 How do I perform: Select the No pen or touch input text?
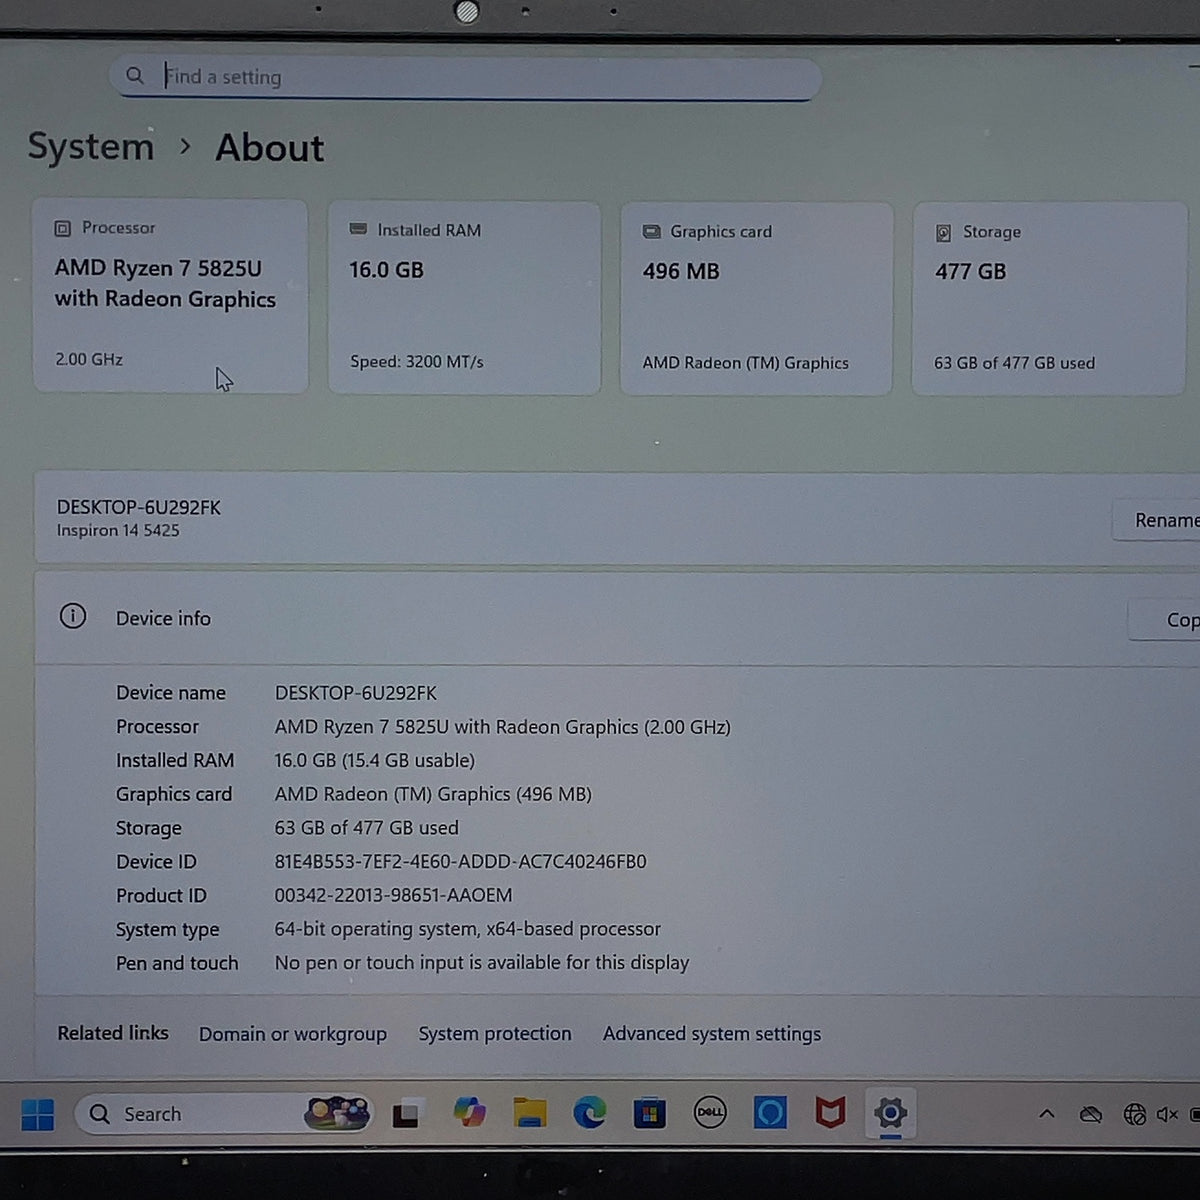481,963
